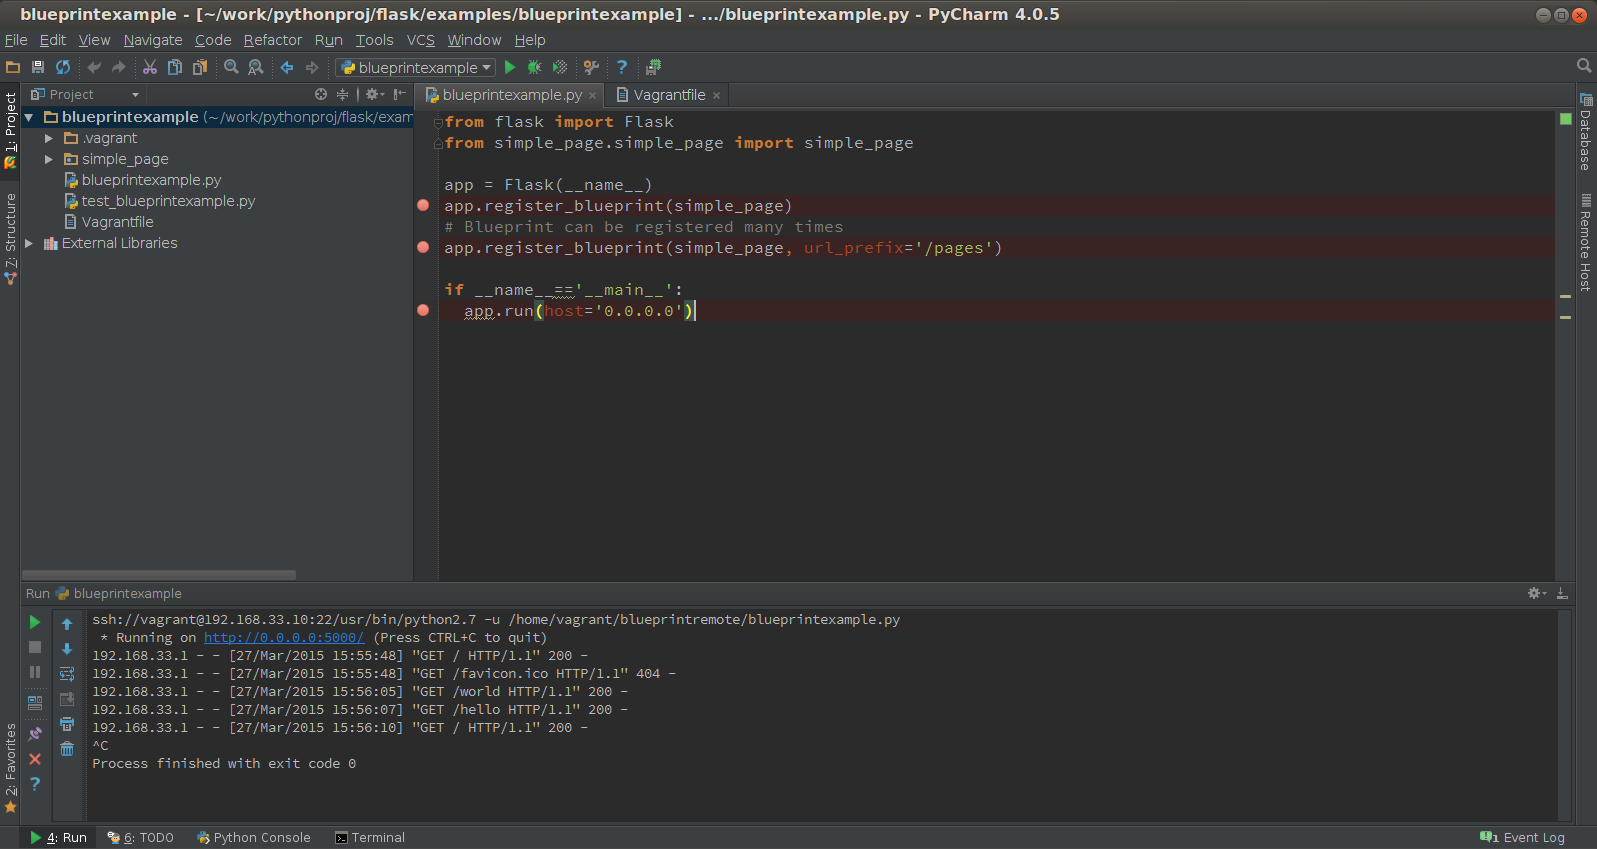Image resolution: width=1597 pixels, height=849 pixels.
Task: Open Run panel help question mark
Action: (35, 784)
